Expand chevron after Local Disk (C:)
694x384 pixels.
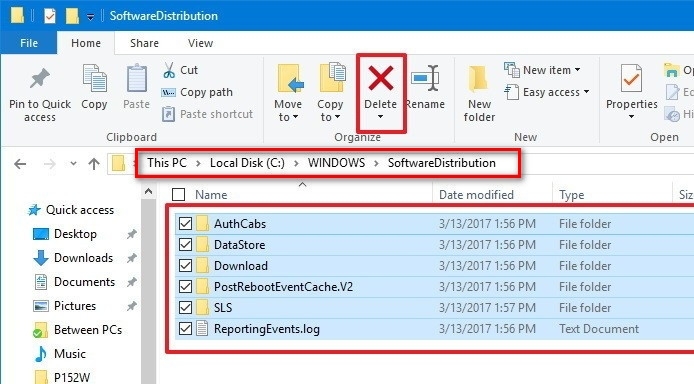296,163
